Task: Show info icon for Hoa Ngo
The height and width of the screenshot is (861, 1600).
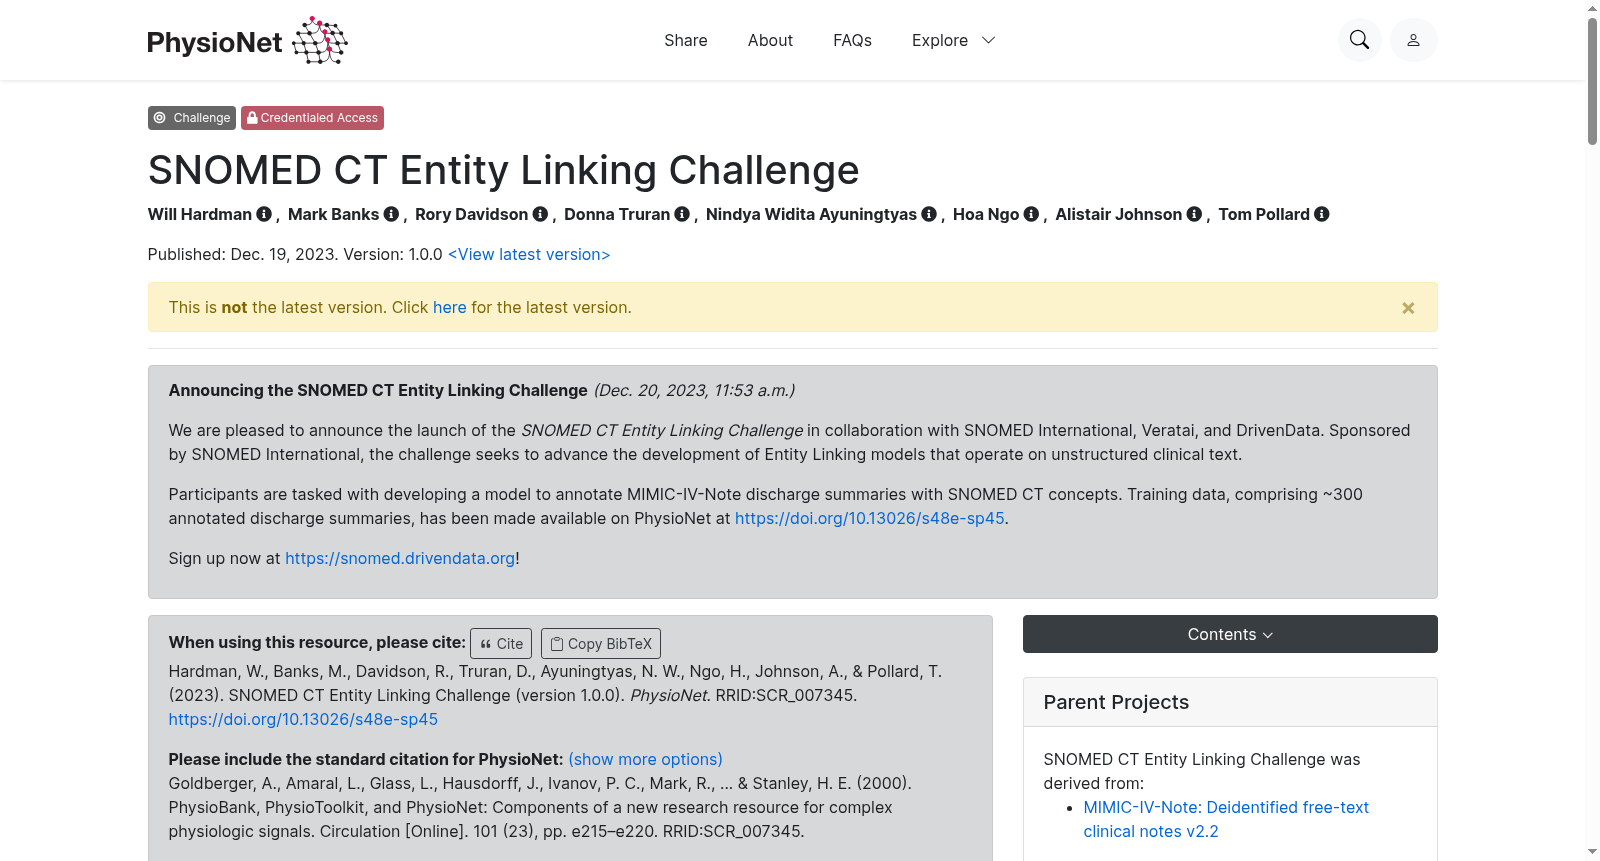Action: (1031, 214)
